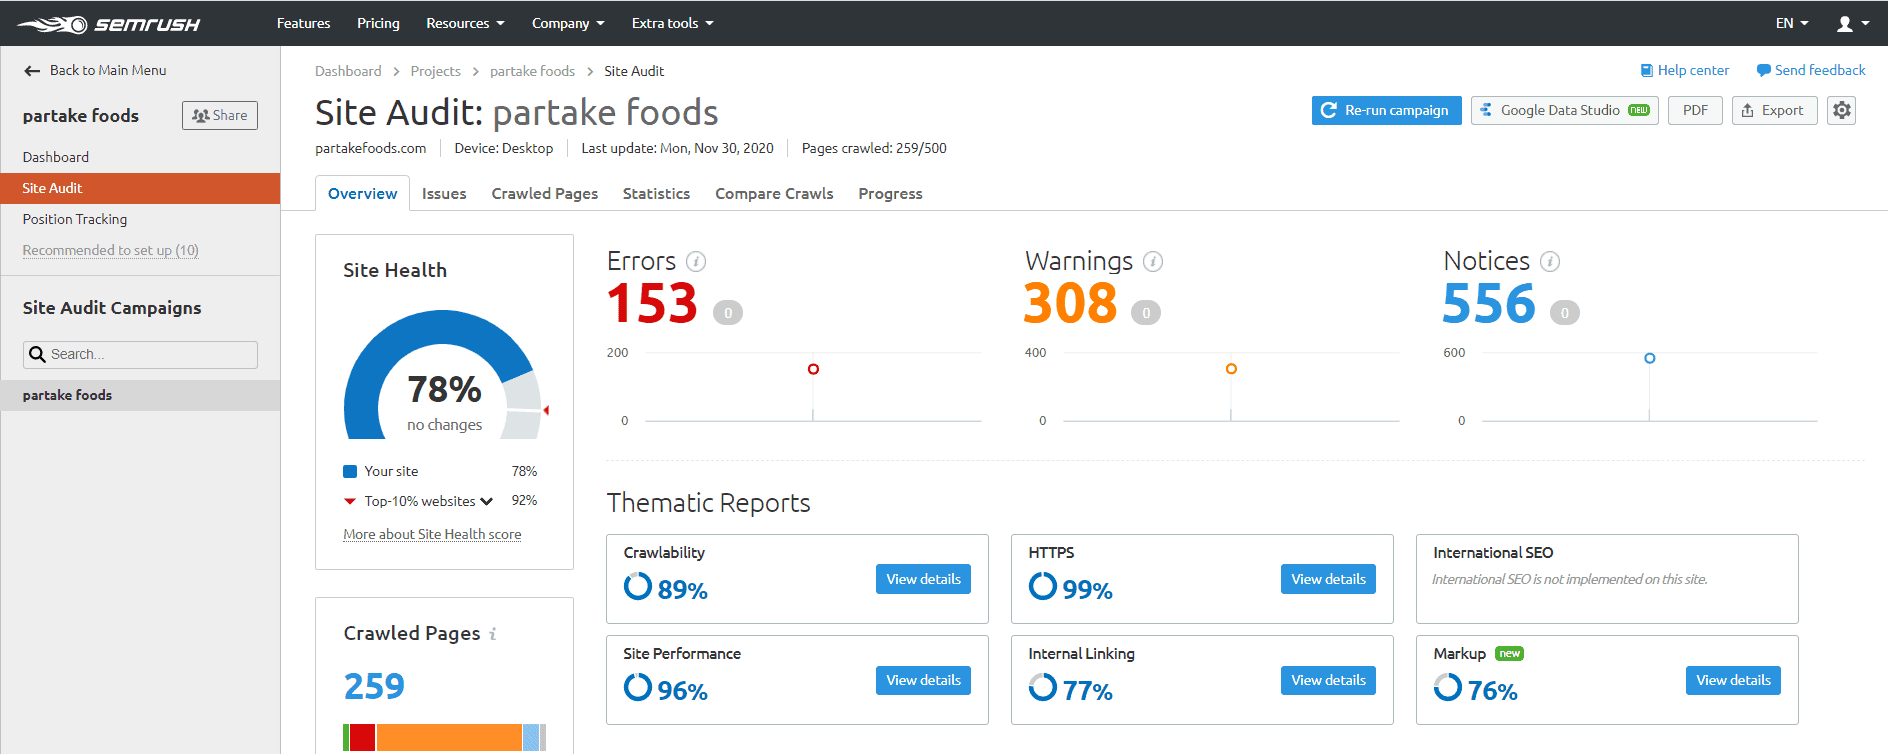Click the Site Health 78% gauge
Screen dimensions: 1888x754
(444, 375)
